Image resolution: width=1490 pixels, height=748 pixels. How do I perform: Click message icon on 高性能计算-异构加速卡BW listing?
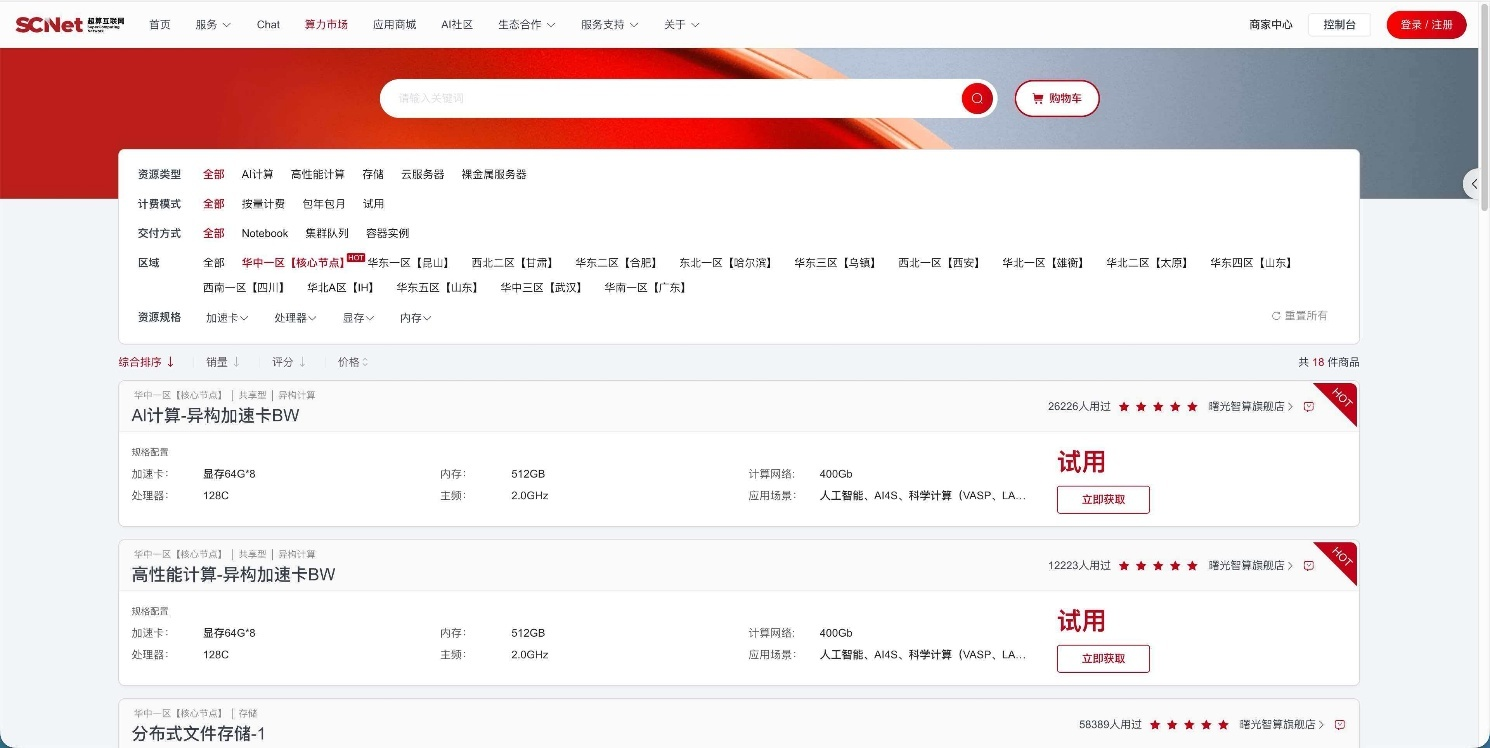click(1309, 566)
